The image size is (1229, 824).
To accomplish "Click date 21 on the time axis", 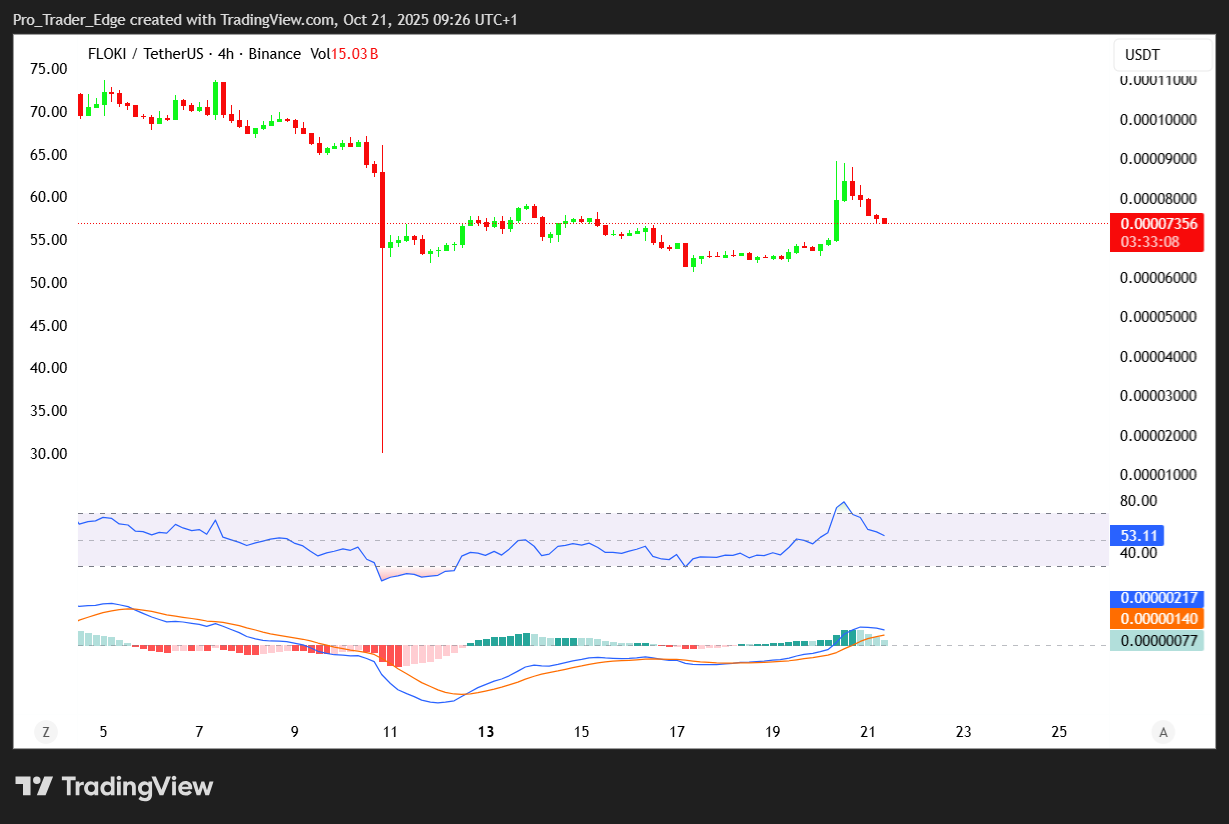I will point(867,732).
